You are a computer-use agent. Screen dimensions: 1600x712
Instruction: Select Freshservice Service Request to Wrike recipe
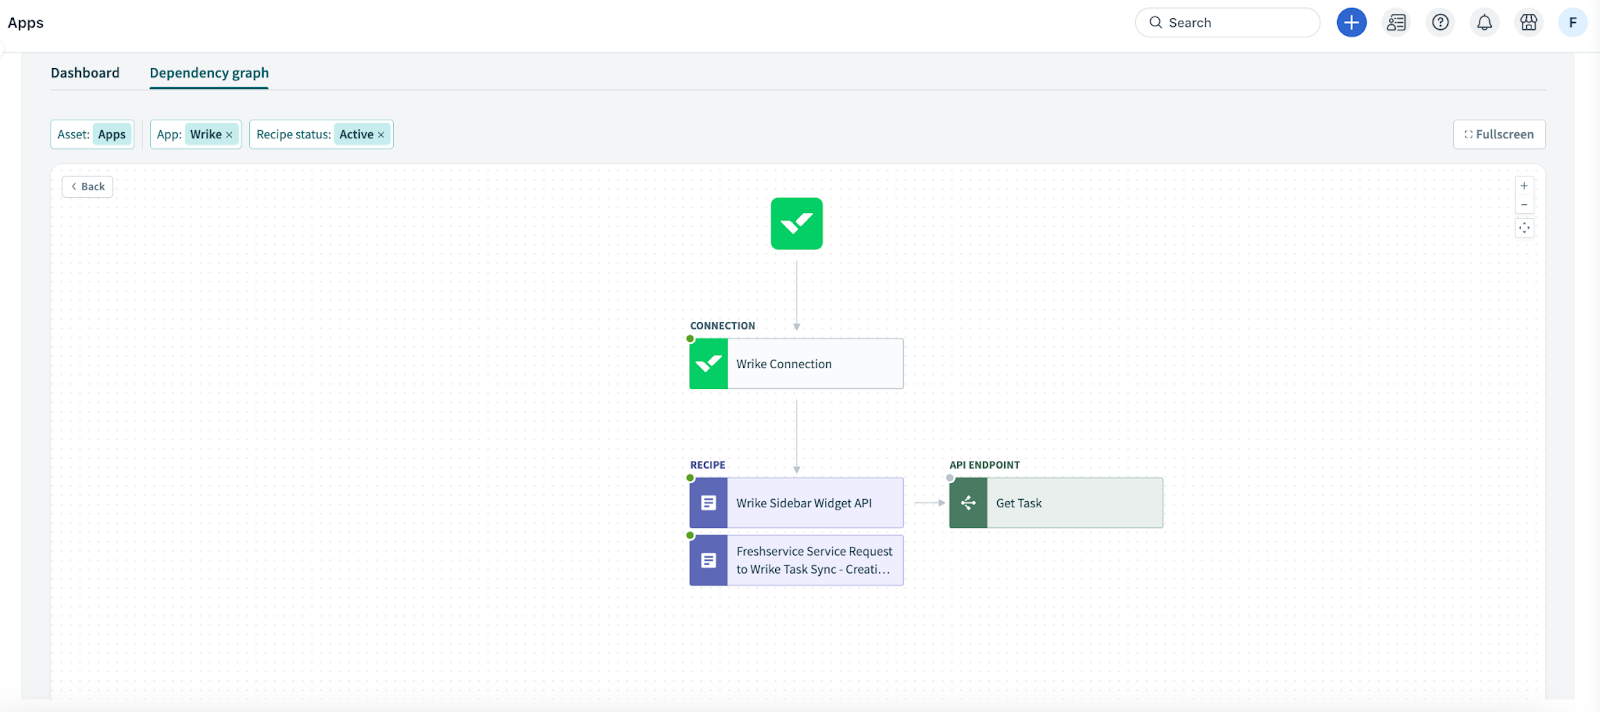click(796, 560)
